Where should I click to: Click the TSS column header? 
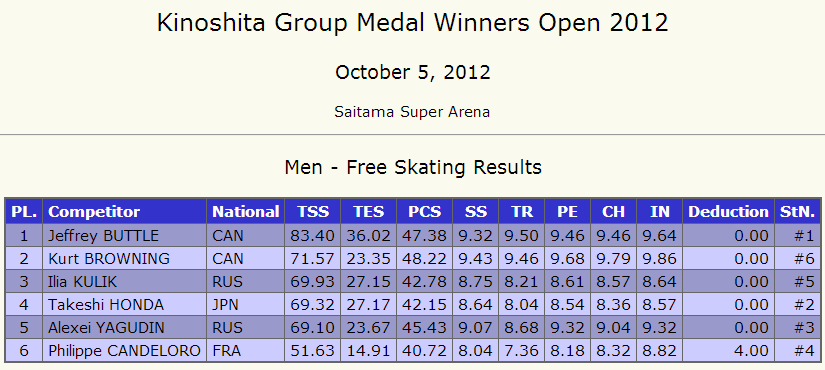tap(313, 212)
